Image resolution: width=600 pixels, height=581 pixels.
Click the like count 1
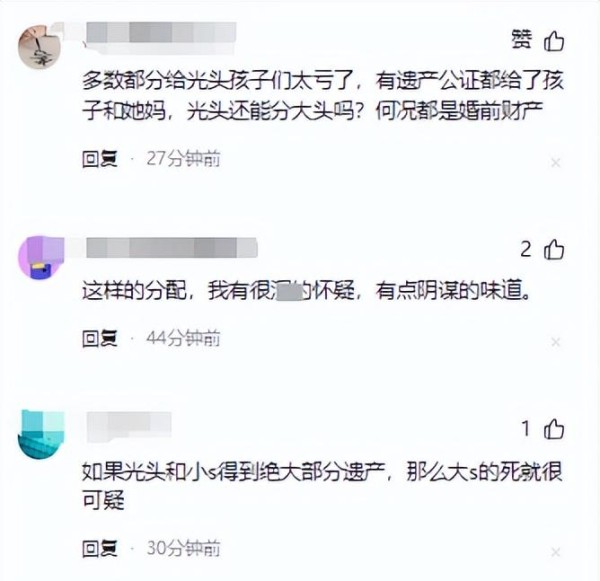(526, 428)
